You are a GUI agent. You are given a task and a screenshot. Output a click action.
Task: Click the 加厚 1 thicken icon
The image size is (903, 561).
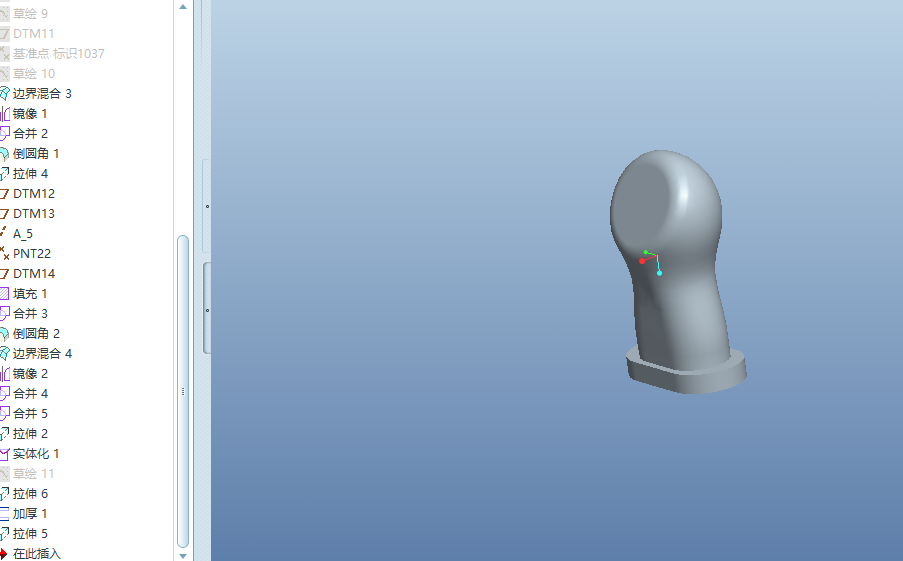pyautogui.click(x=5, y=514)
